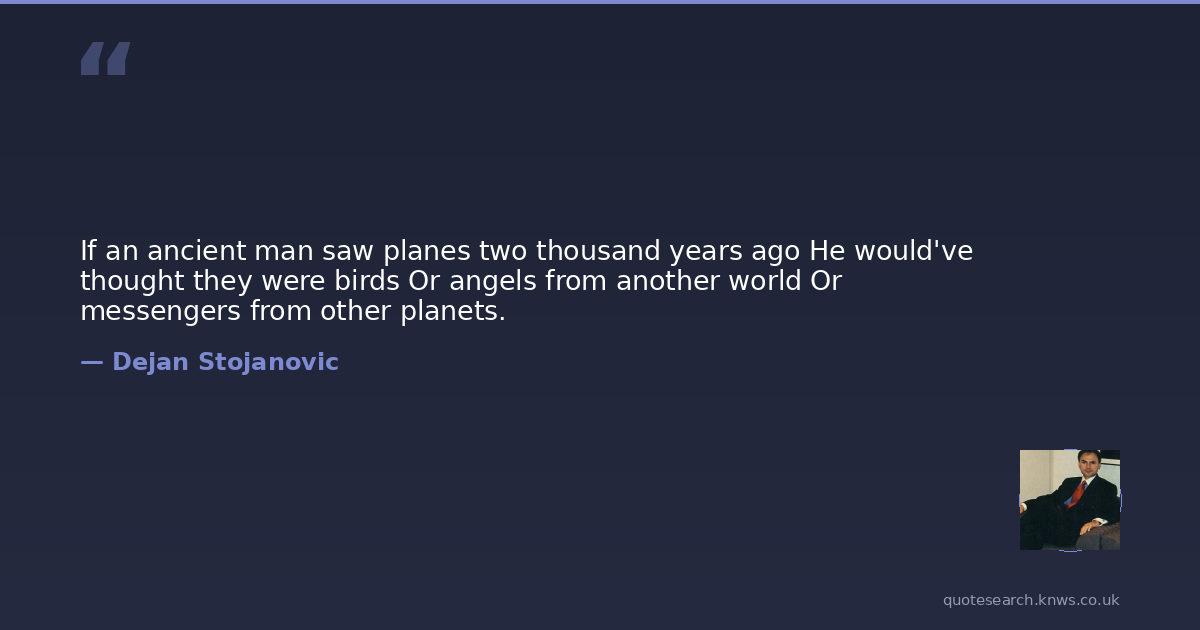
Task: Click the opening word "If" of the quote
Action: [x=88, y=251]
